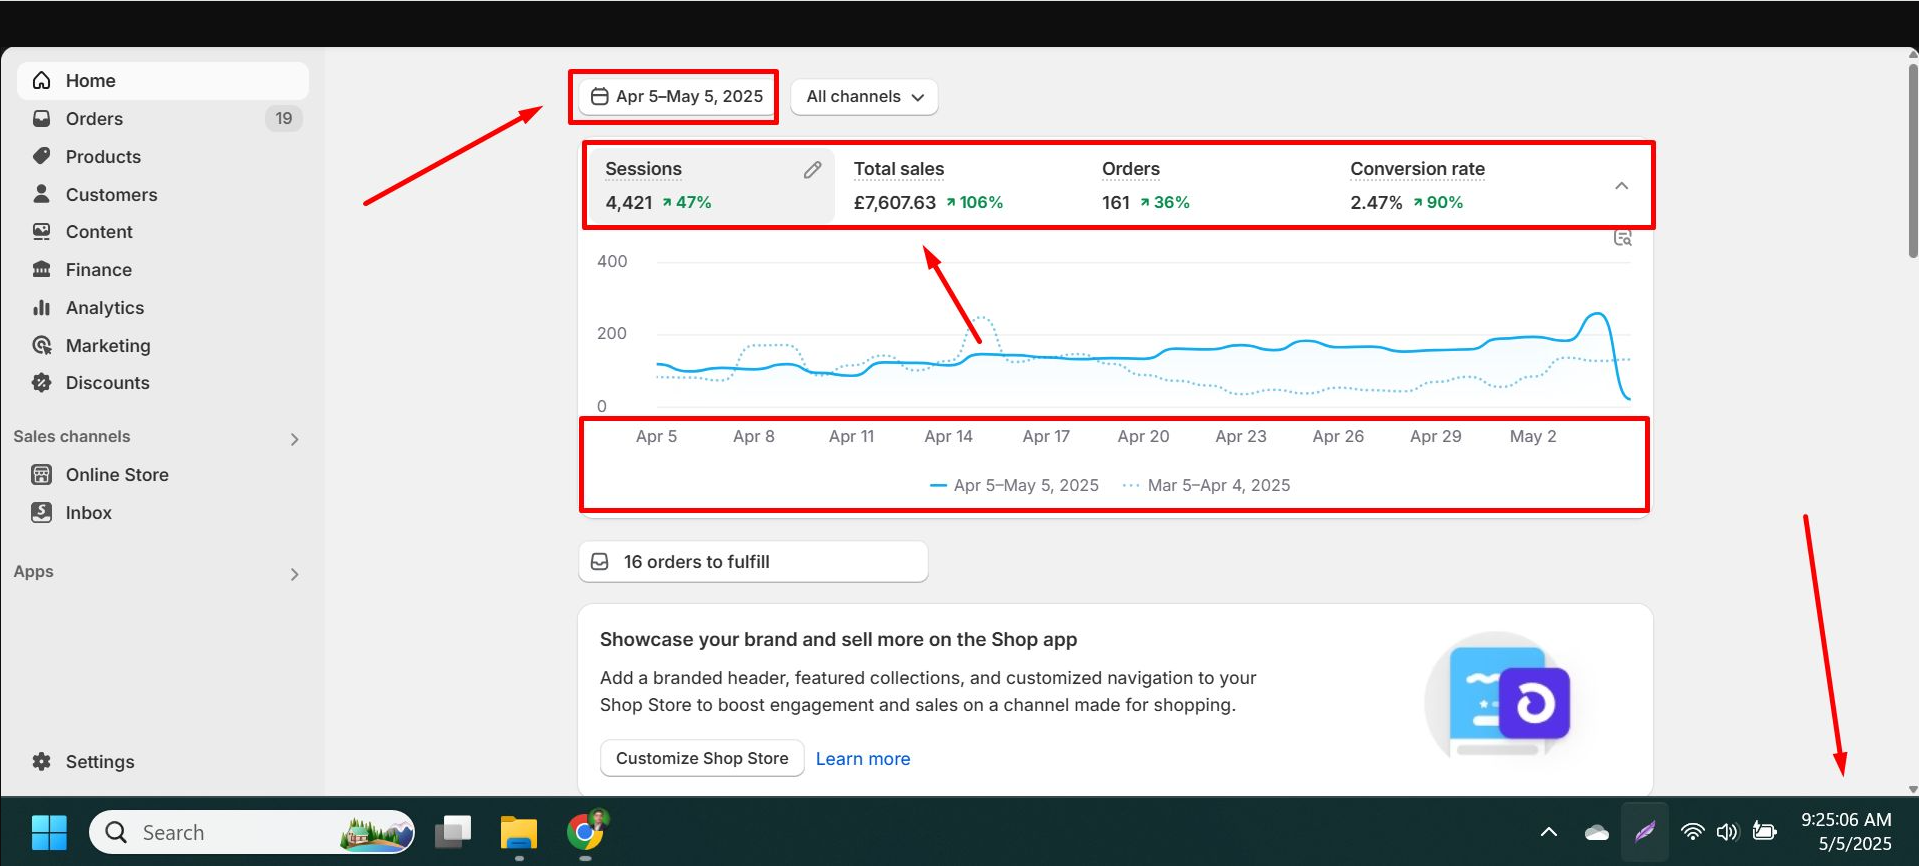Expand the Apps section in the sidebar
This screenshot has height=866, width=1919.
pyautogui.click(x=294, y=574)
